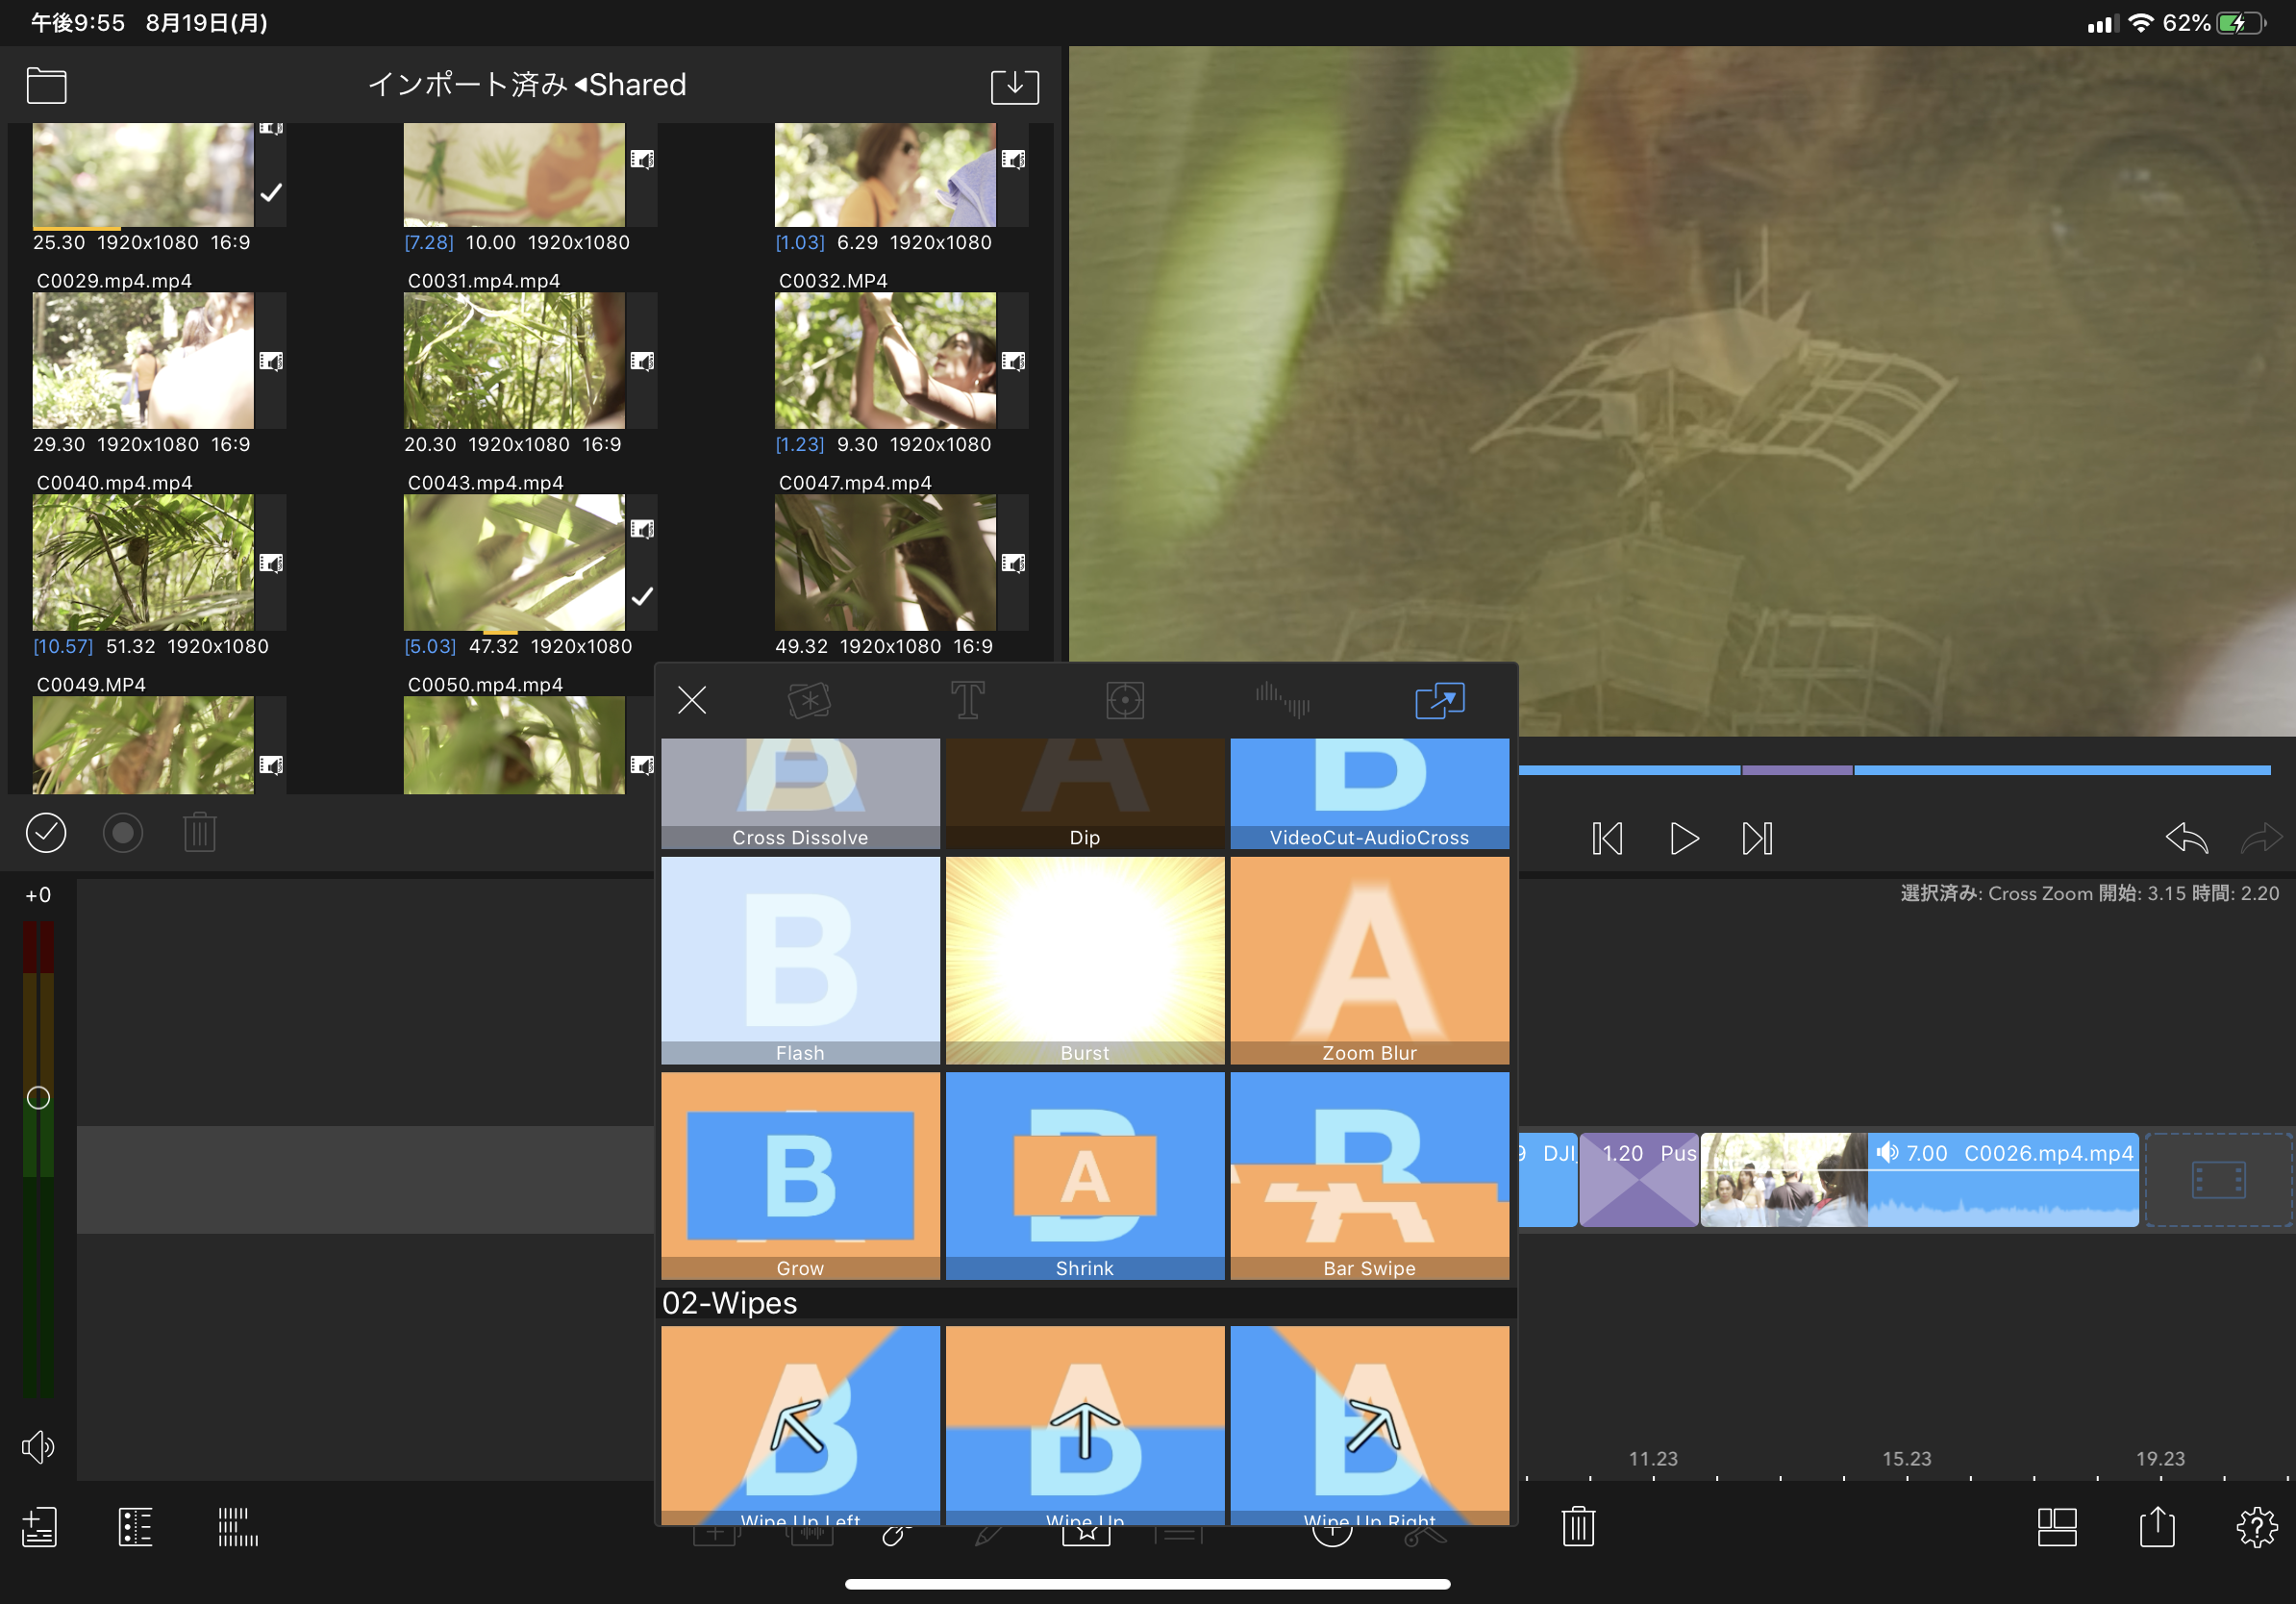Toggle the select-all checkmark circle
The width and height of the screenshot is (2296, 1604).
(46, 832)
